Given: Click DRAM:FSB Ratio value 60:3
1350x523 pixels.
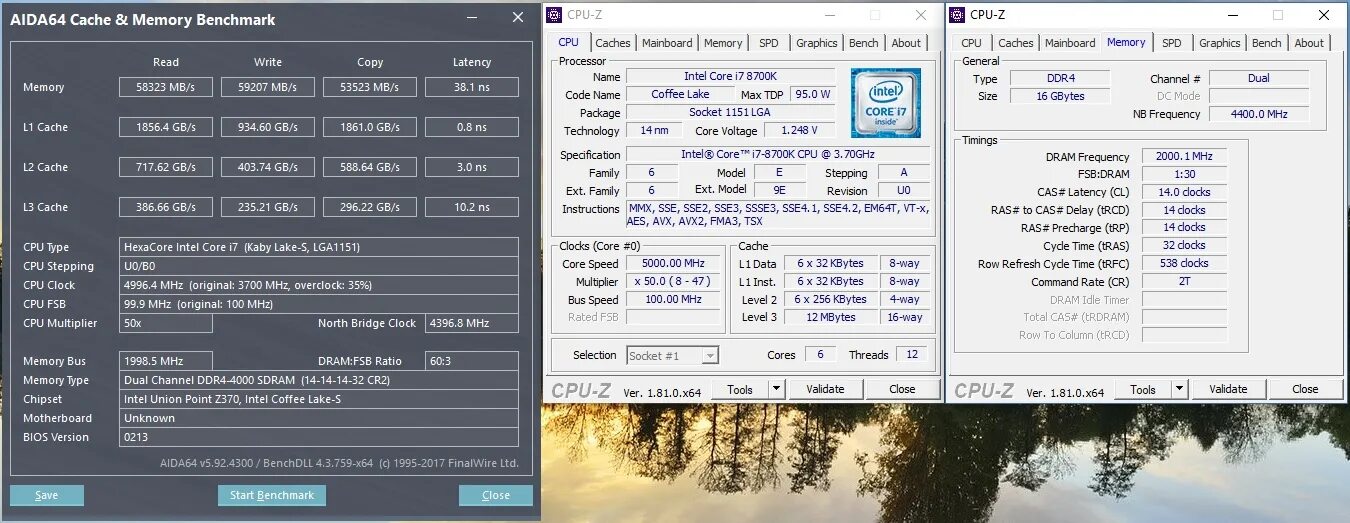Looking at the screenshot, I should click(472, 361).
